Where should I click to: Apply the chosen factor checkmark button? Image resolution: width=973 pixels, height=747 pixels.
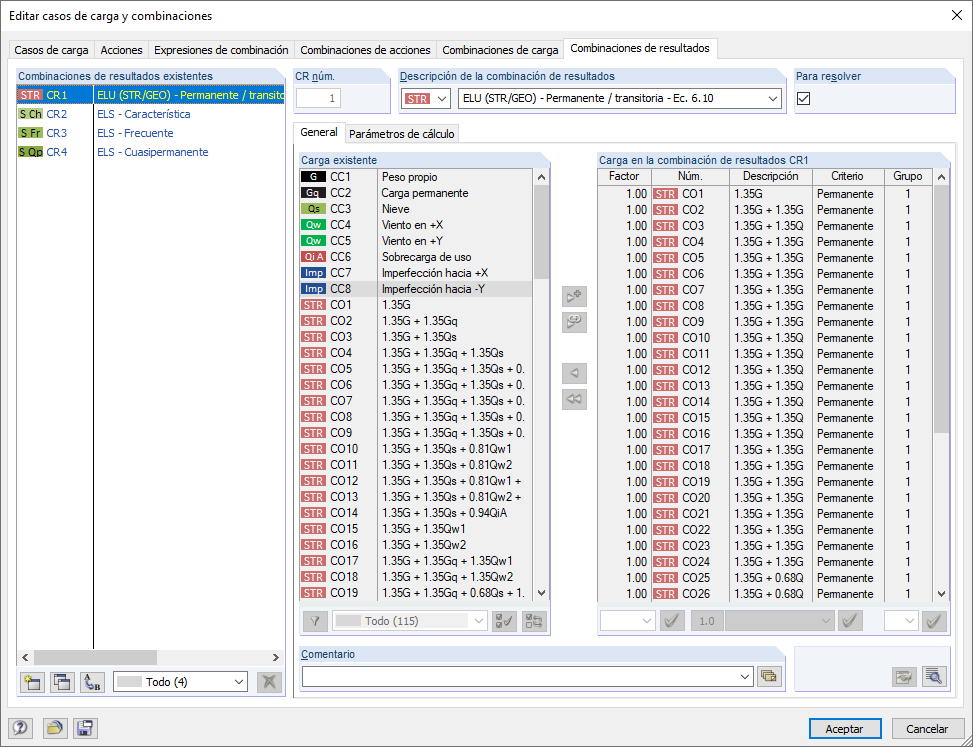672,620
